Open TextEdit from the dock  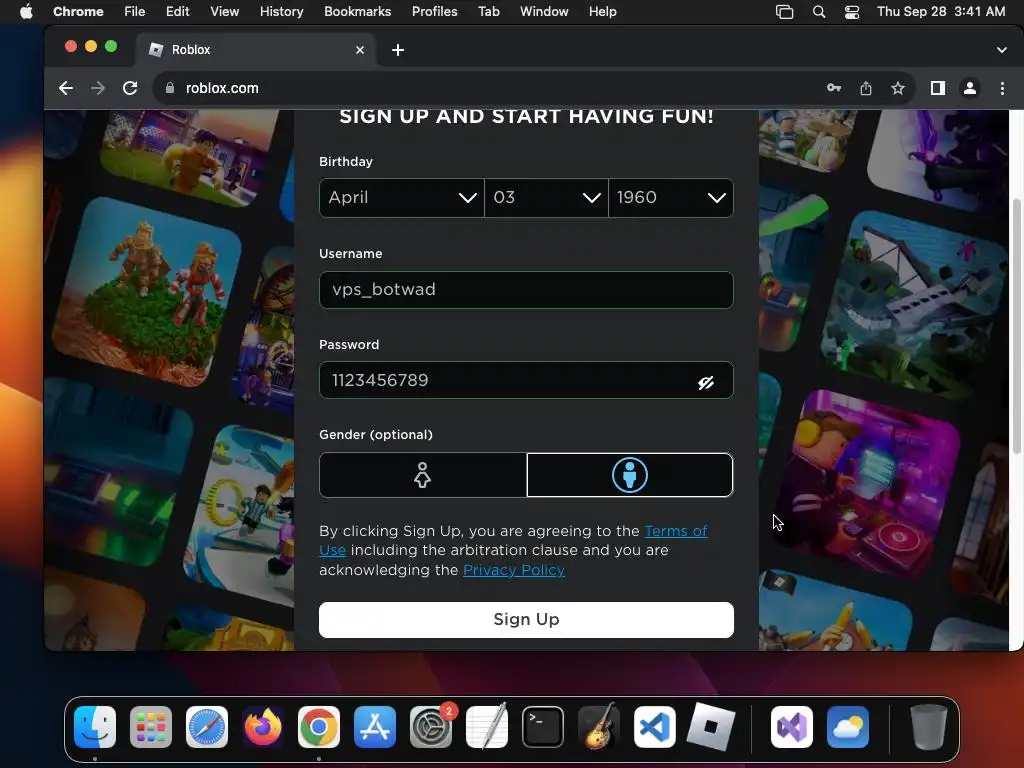click(x=487, y=727)
